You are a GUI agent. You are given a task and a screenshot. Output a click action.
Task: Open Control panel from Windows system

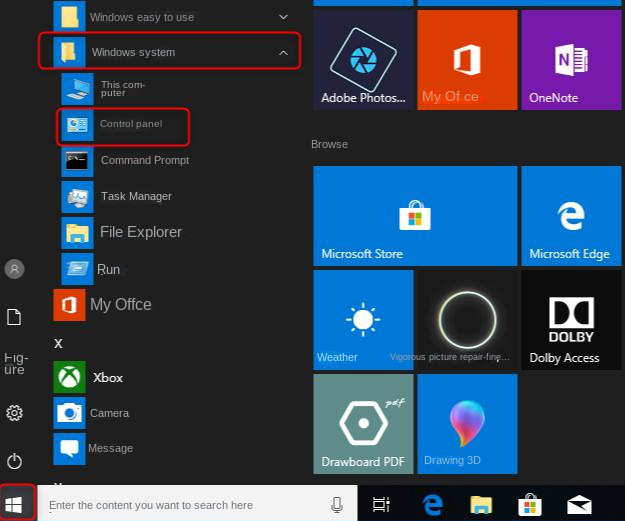click(x=123, y=125)
